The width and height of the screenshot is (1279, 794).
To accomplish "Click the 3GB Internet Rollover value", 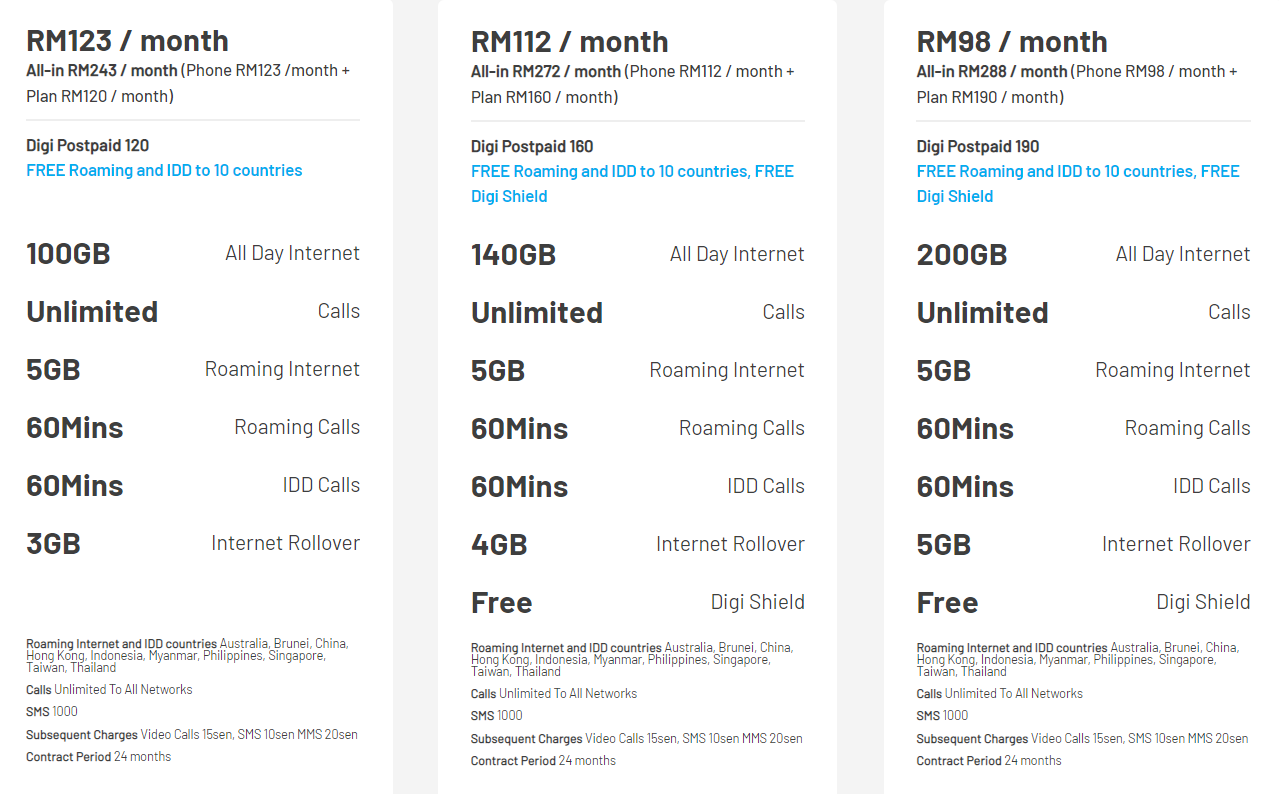I will click(53, 544).
